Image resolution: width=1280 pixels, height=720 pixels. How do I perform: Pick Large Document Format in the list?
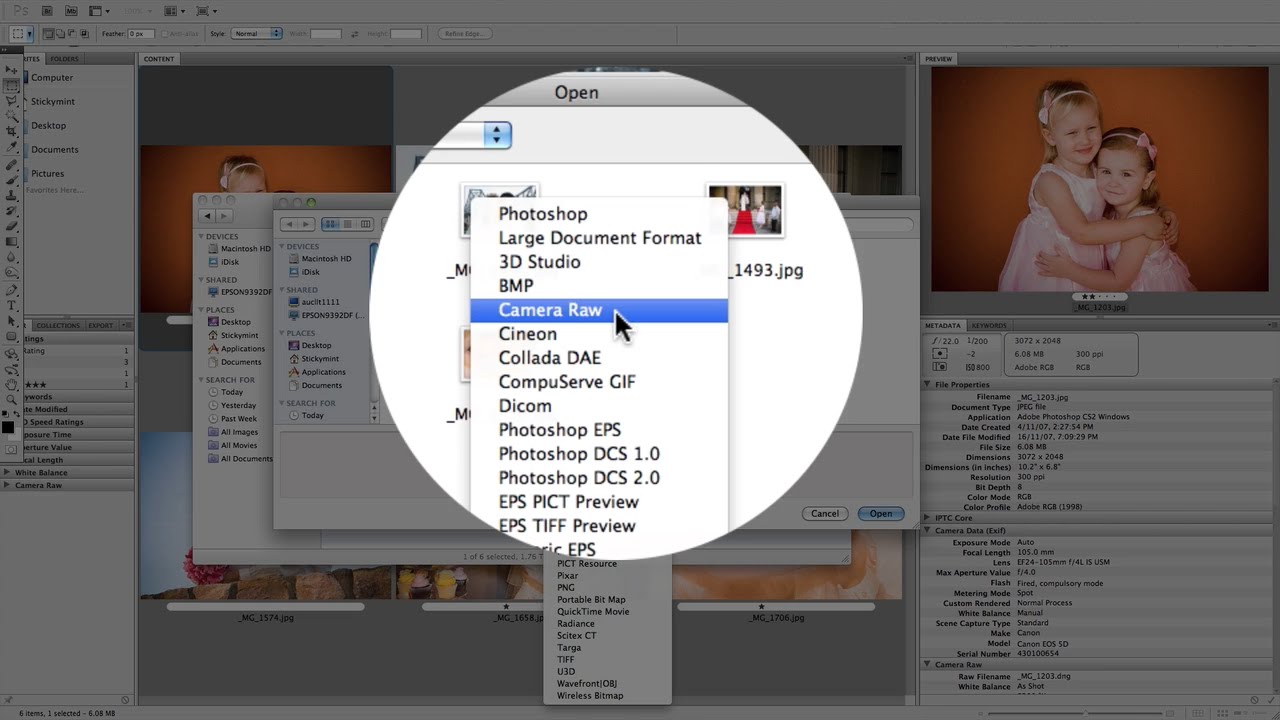click(599, 238)
